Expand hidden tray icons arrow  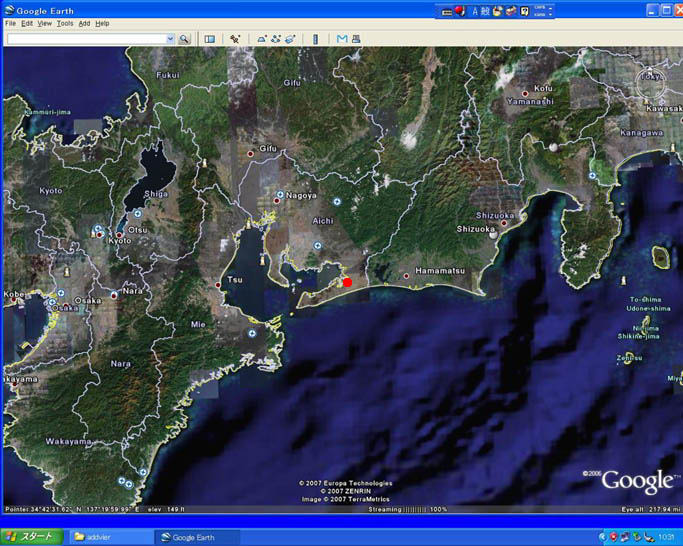coord(603,537)
